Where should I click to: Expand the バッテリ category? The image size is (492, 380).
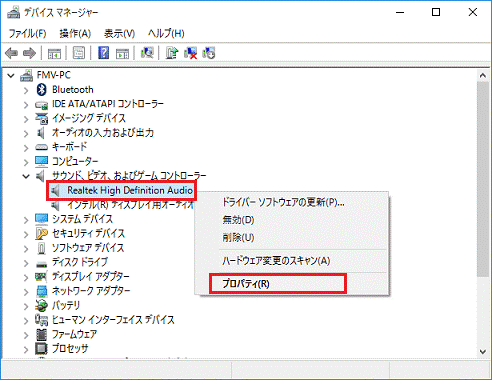tap(26, 306)
